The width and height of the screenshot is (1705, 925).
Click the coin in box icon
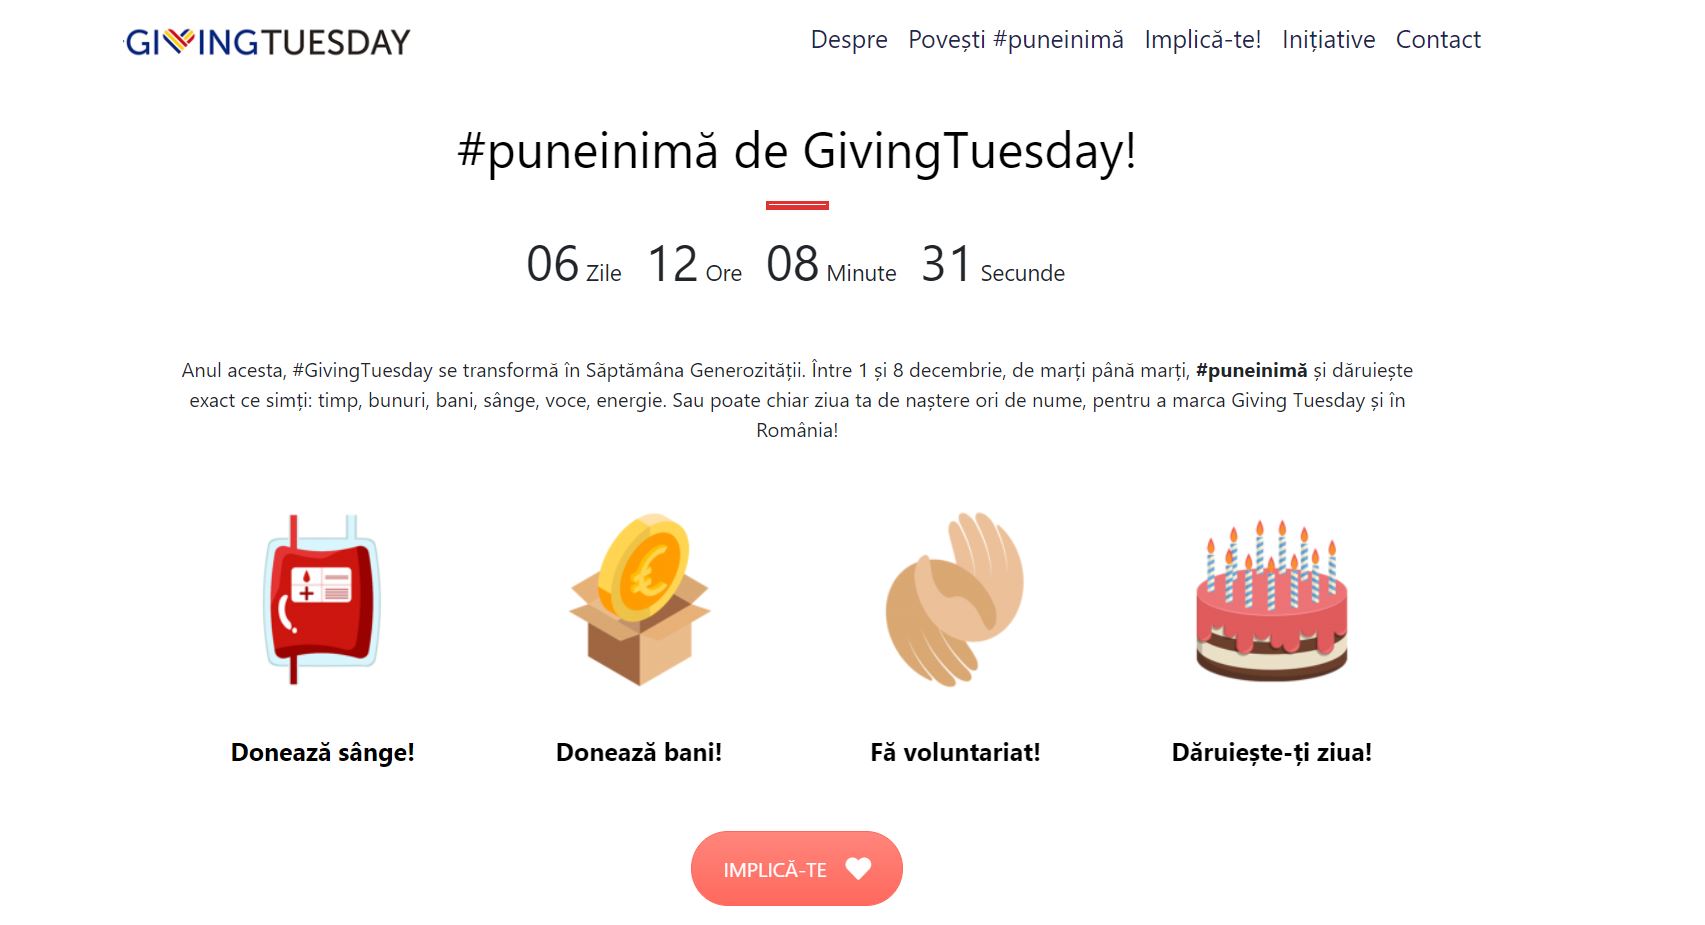click(x=639, y=599)
